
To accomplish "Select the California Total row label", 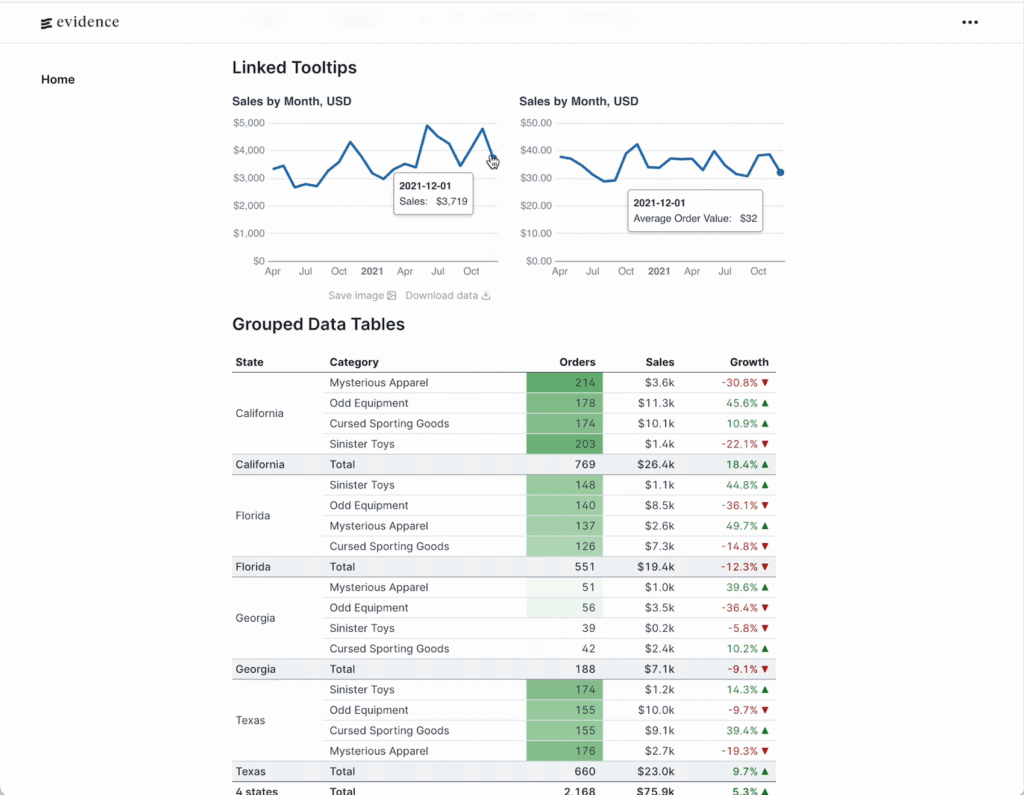I will pyautogui.click(x=260, y=465).
